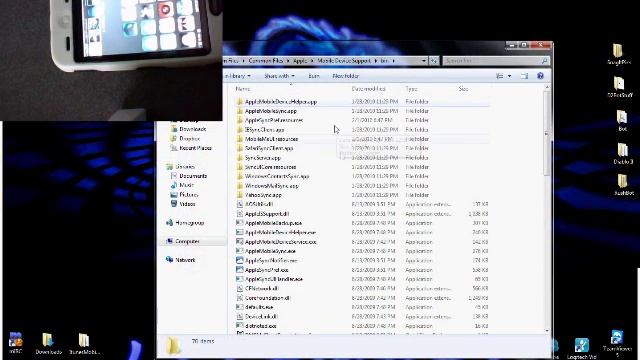640x360 pixels.
Task: Open the AppleMobileDeviceHelper.app folder
Action: coord(281,102)
